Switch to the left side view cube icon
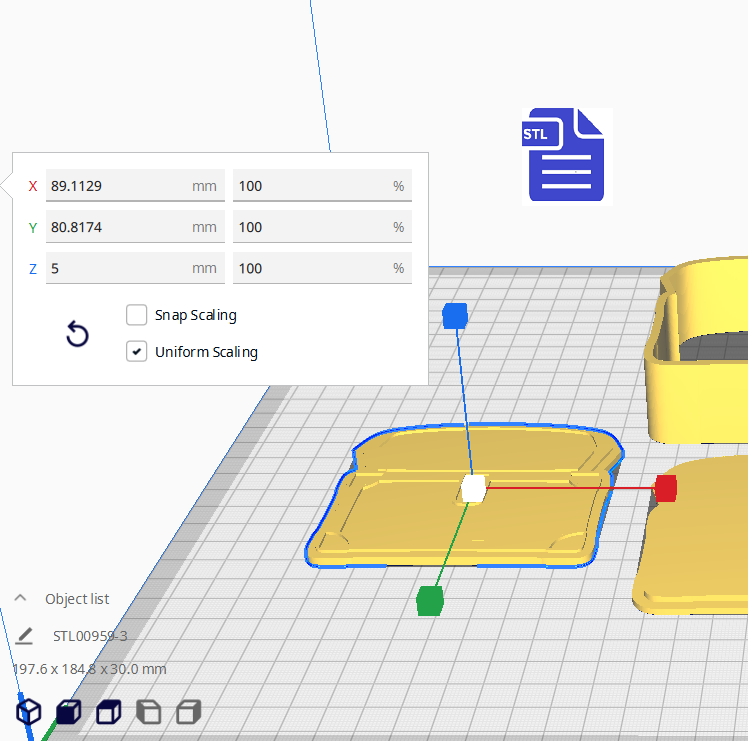 [x=148, y=712]
